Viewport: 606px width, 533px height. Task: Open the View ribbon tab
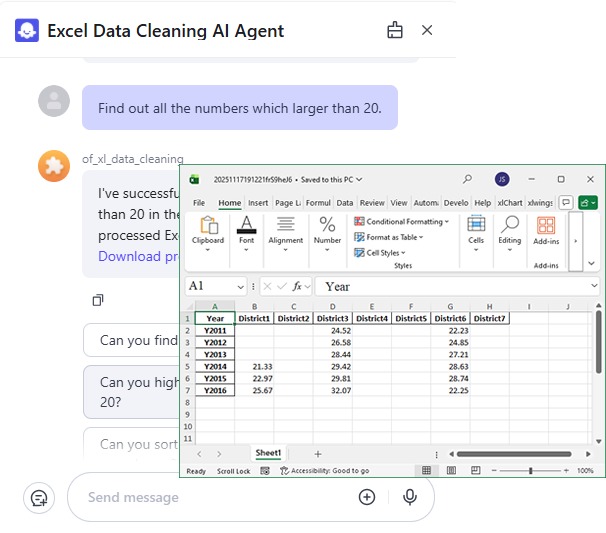coord(398,203)
